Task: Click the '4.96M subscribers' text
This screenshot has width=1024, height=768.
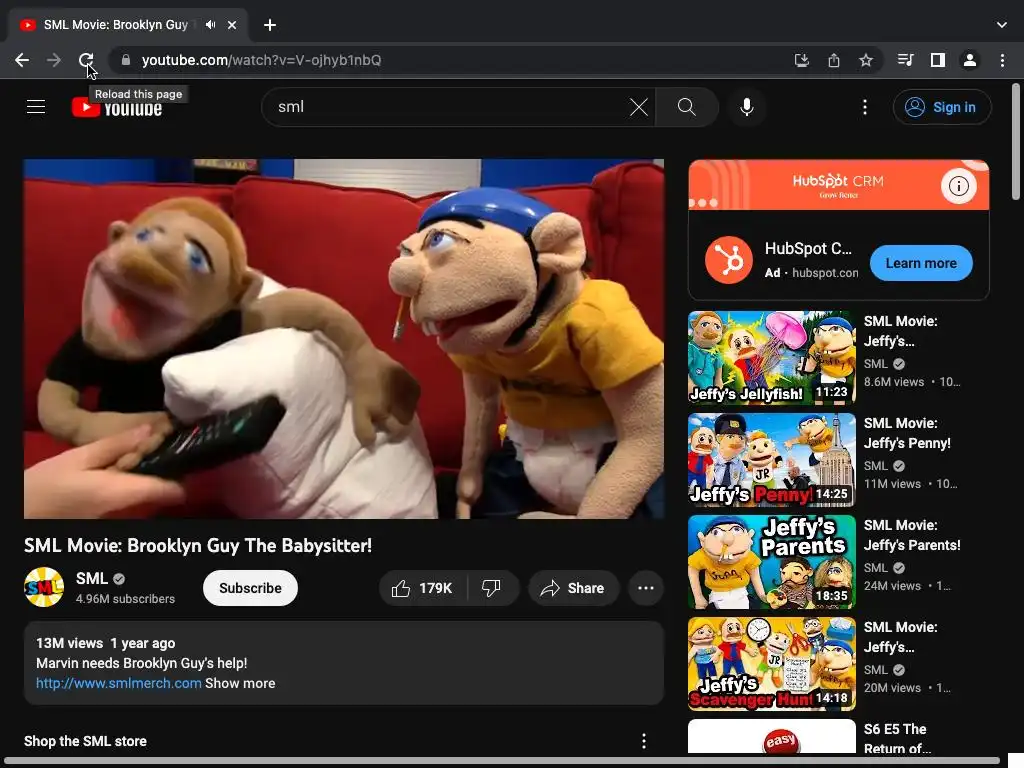Action: (x=125, y=599)
